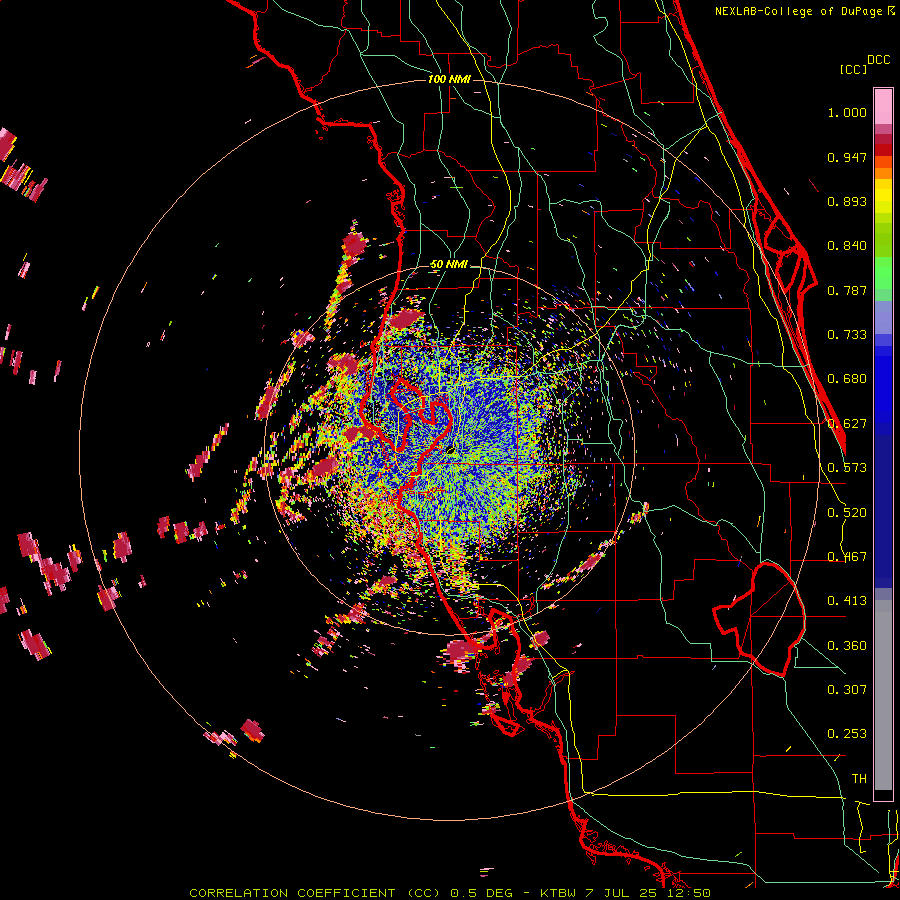Pick the dark navy color bar segment
Image resolution: width=900 pixels, height=900 pixels.
pyautogui.click(x=883, y=511)
